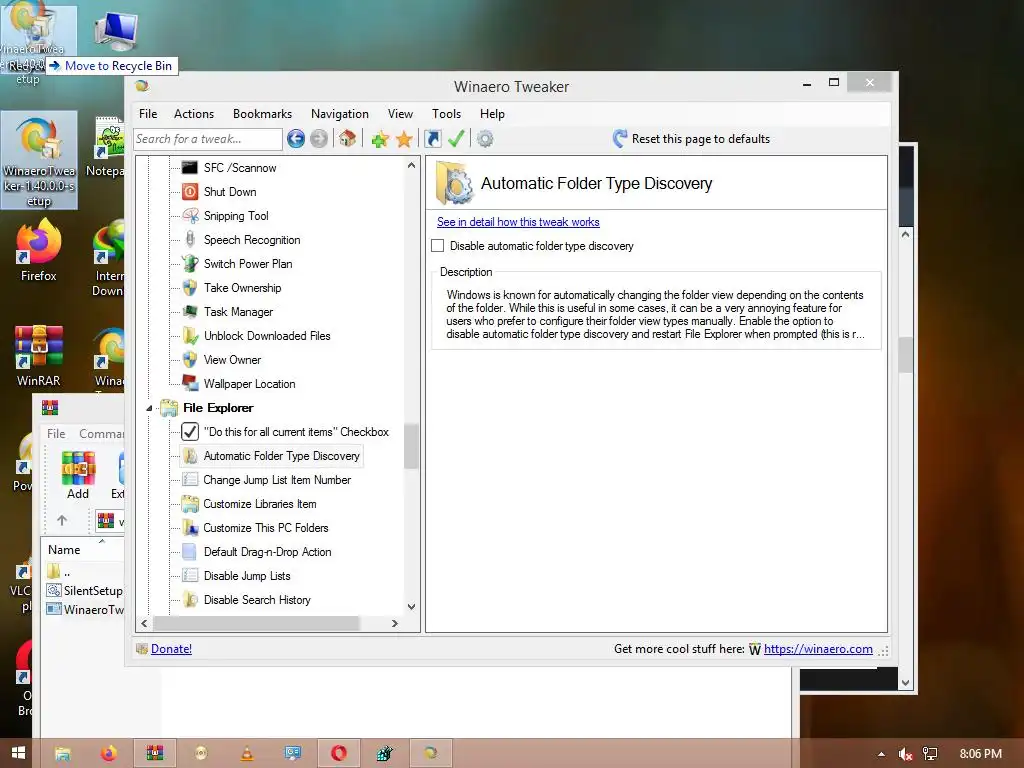
Task: Open the Windows Start button
Action: click(18, 753)
